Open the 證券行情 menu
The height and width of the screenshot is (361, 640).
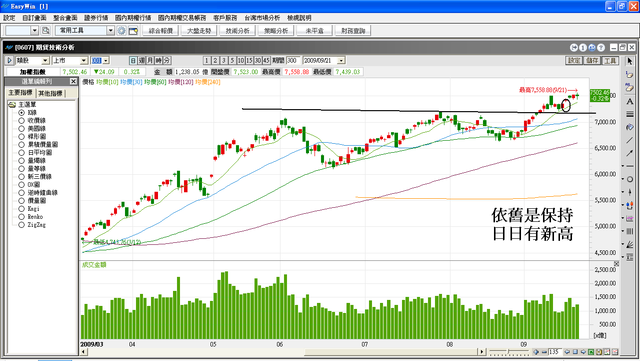point(96,18)
